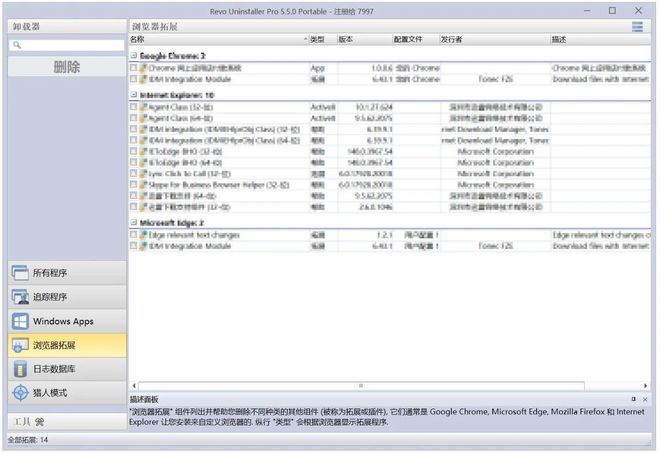This screenshot has width=660, height=453.
Task: Click icon of IEToEdge BHO (32-位) row
Action: pyautogui.click(x=143, y=152)
